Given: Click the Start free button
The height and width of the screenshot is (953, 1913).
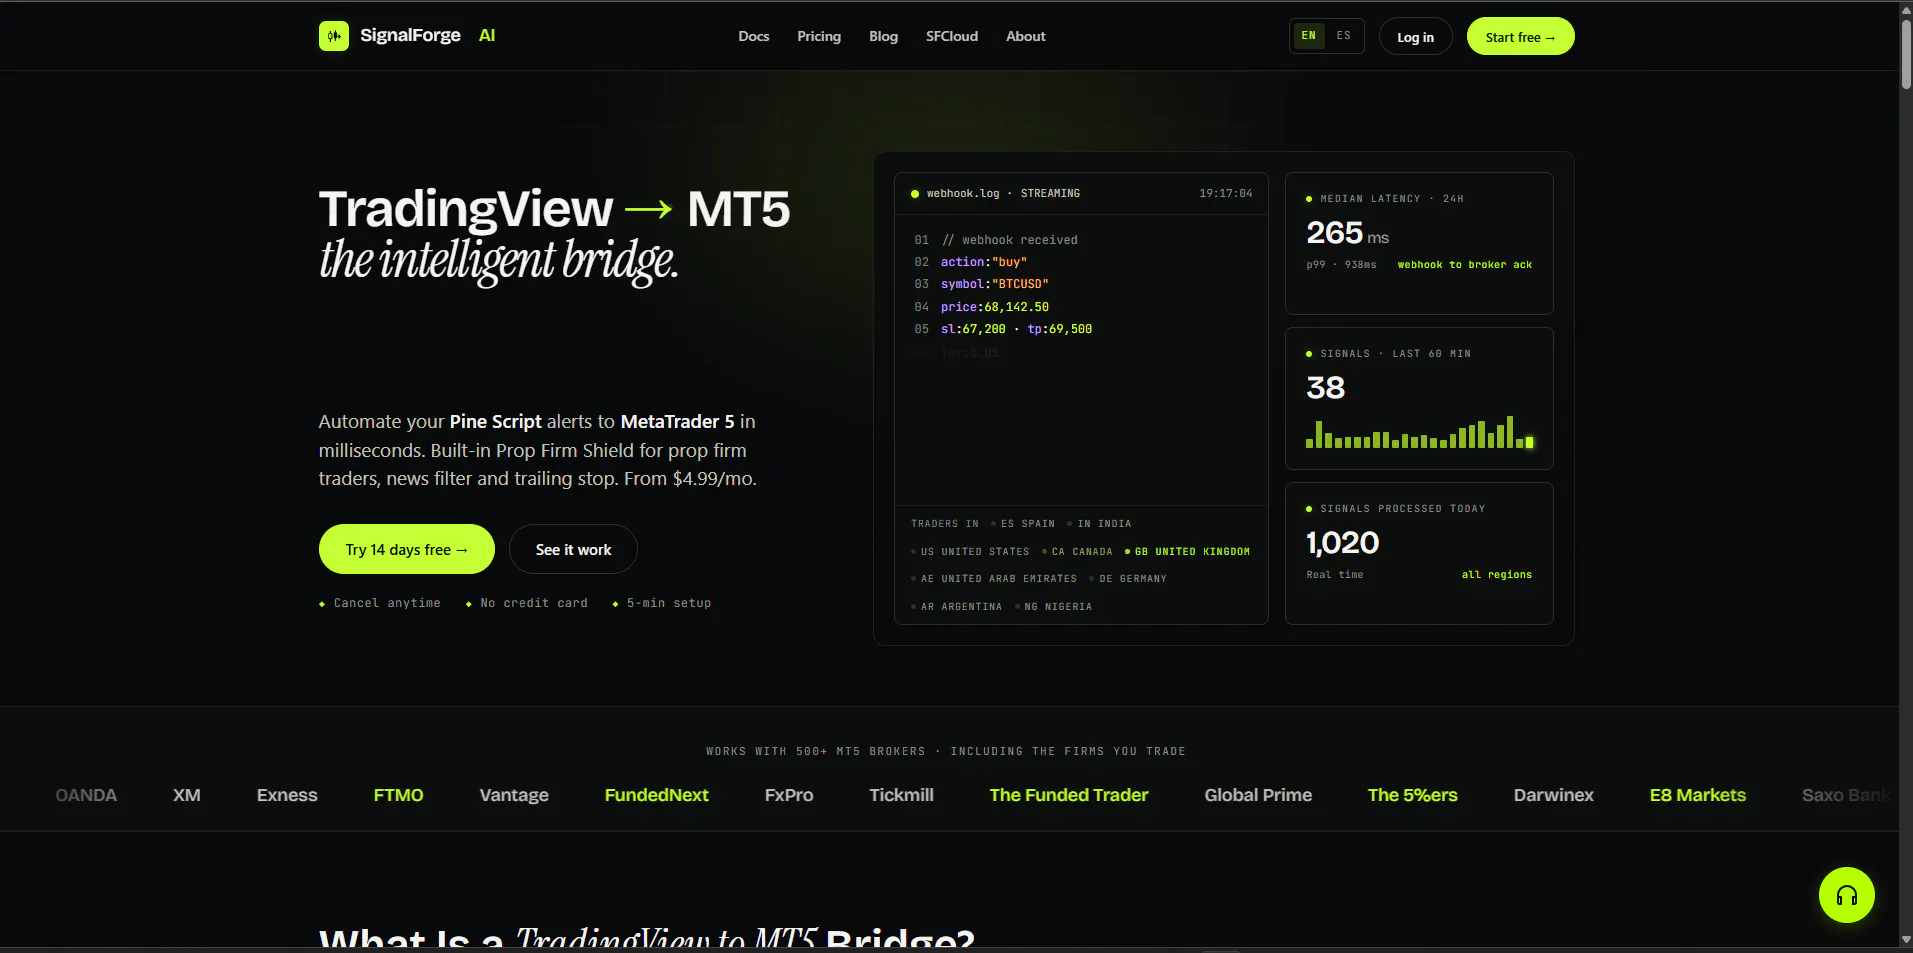Looking at the screenshot, I should tap(1520, 37).
